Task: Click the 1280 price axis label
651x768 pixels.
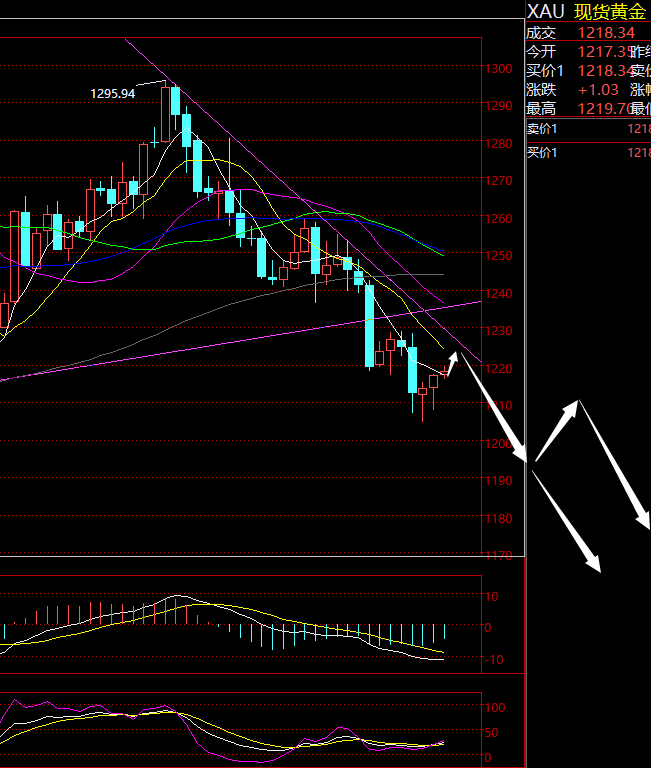Action: click(499, 144)
